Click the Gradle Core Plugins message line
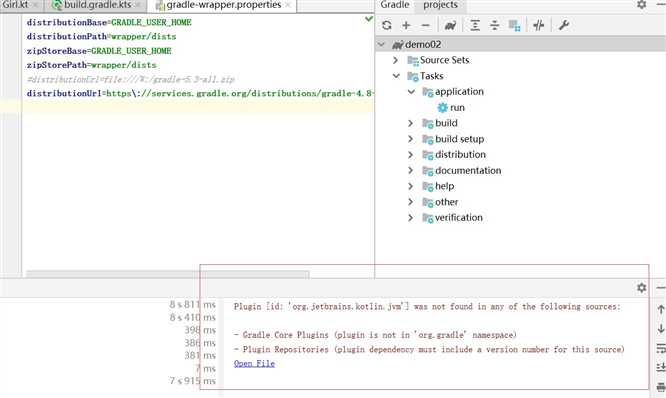Screen dimensions: 666x398 [x=375, y=335]
